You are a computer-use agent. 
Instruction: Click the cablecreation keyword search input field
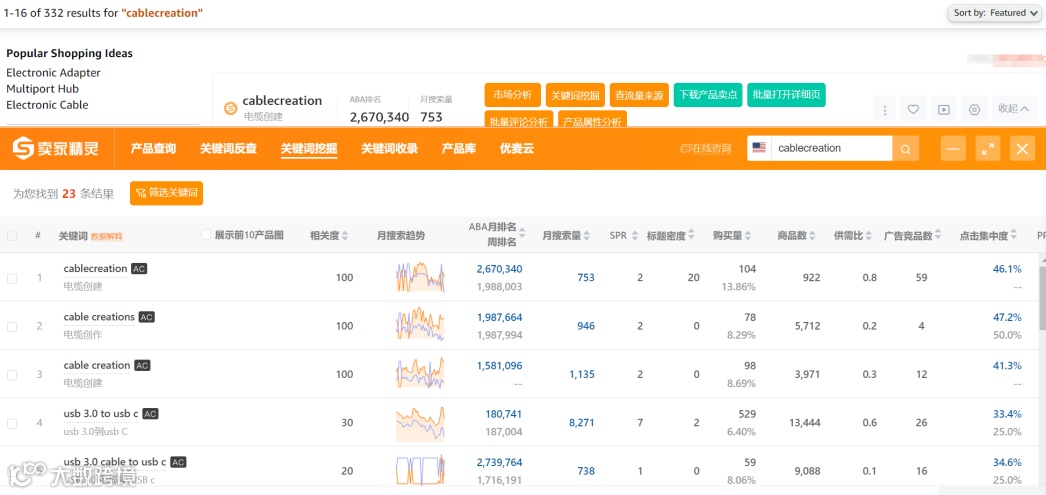[831, 148]
